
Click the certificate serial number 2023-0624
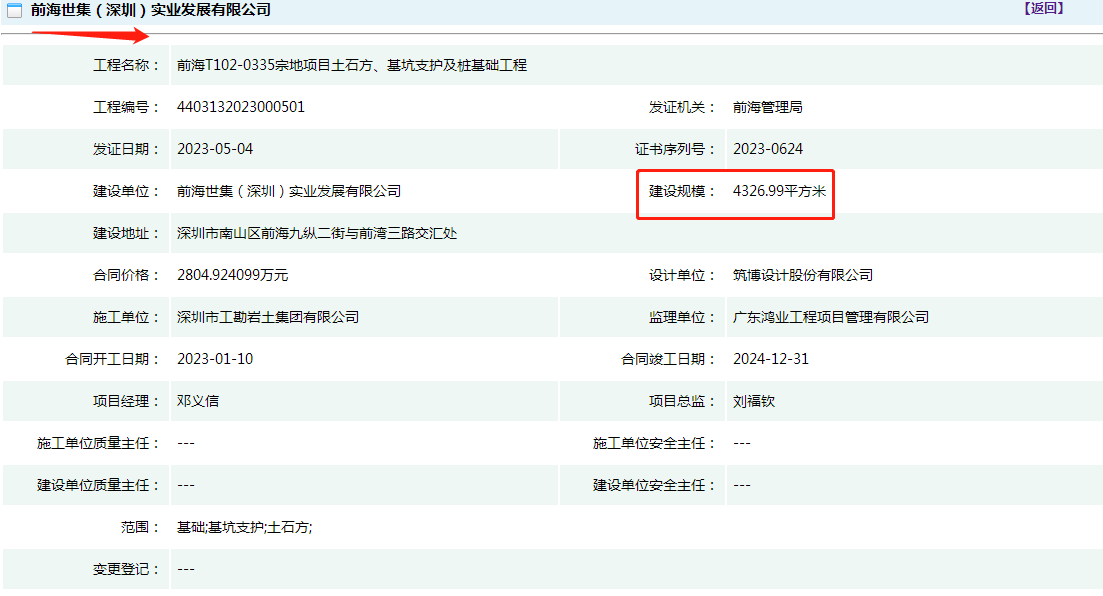pos(767,149)
